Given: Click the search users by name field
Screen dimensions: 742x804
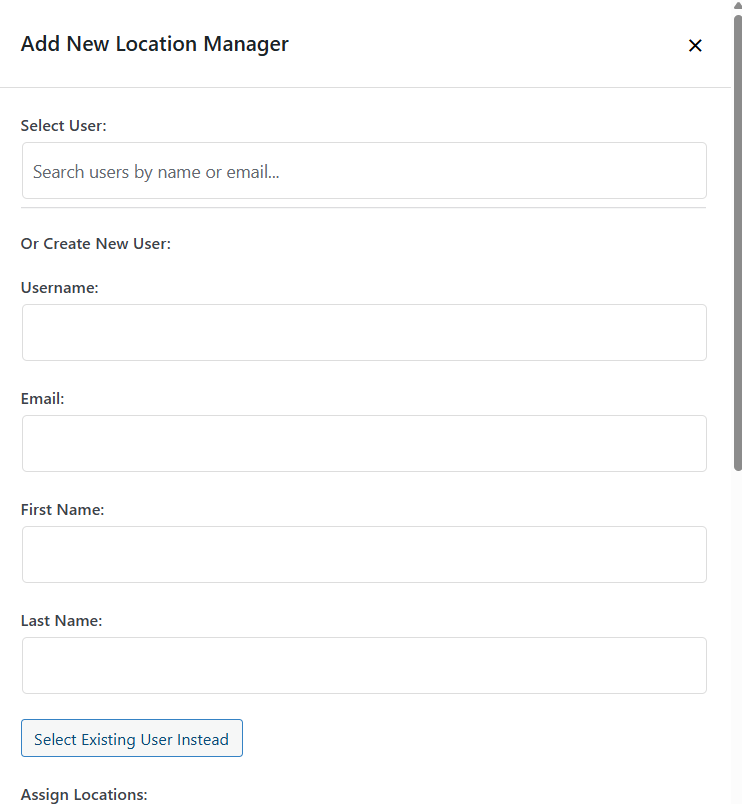Looking at the screenshot, I should pyautogui.click(x=364, y=171).
